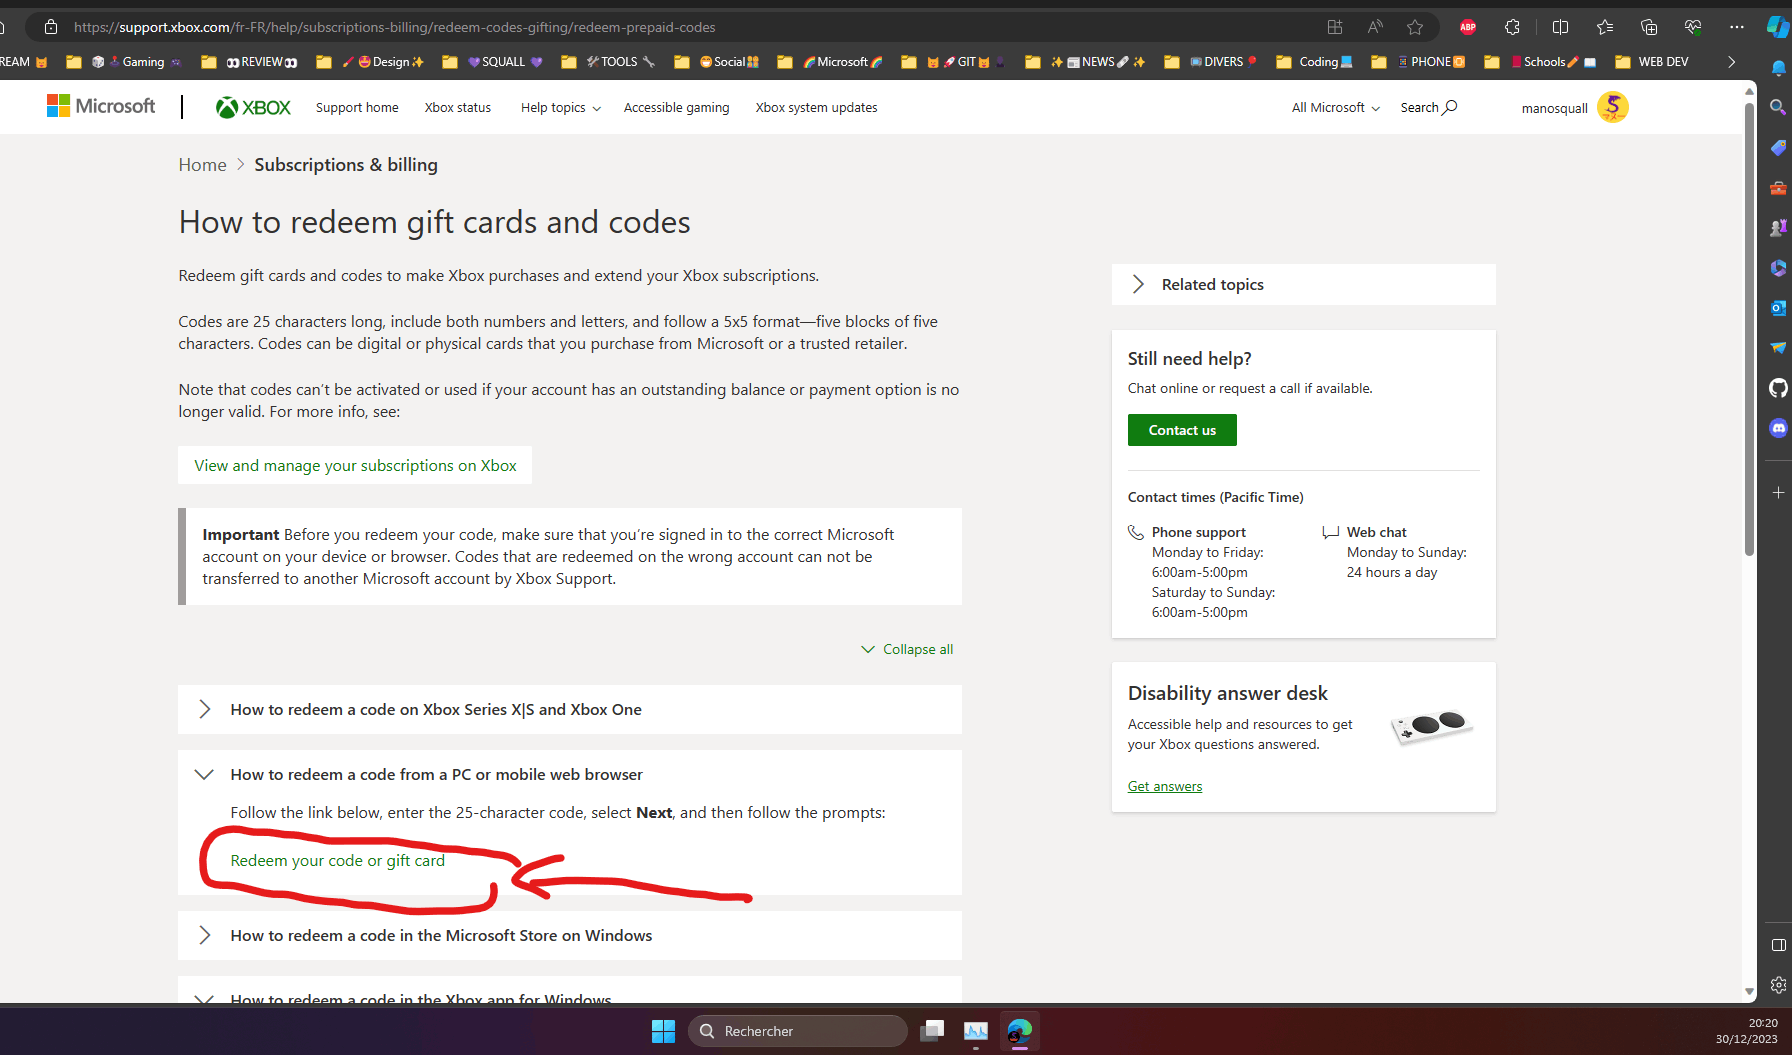Open the sidebar Games chess icon

pos(1778,228)
